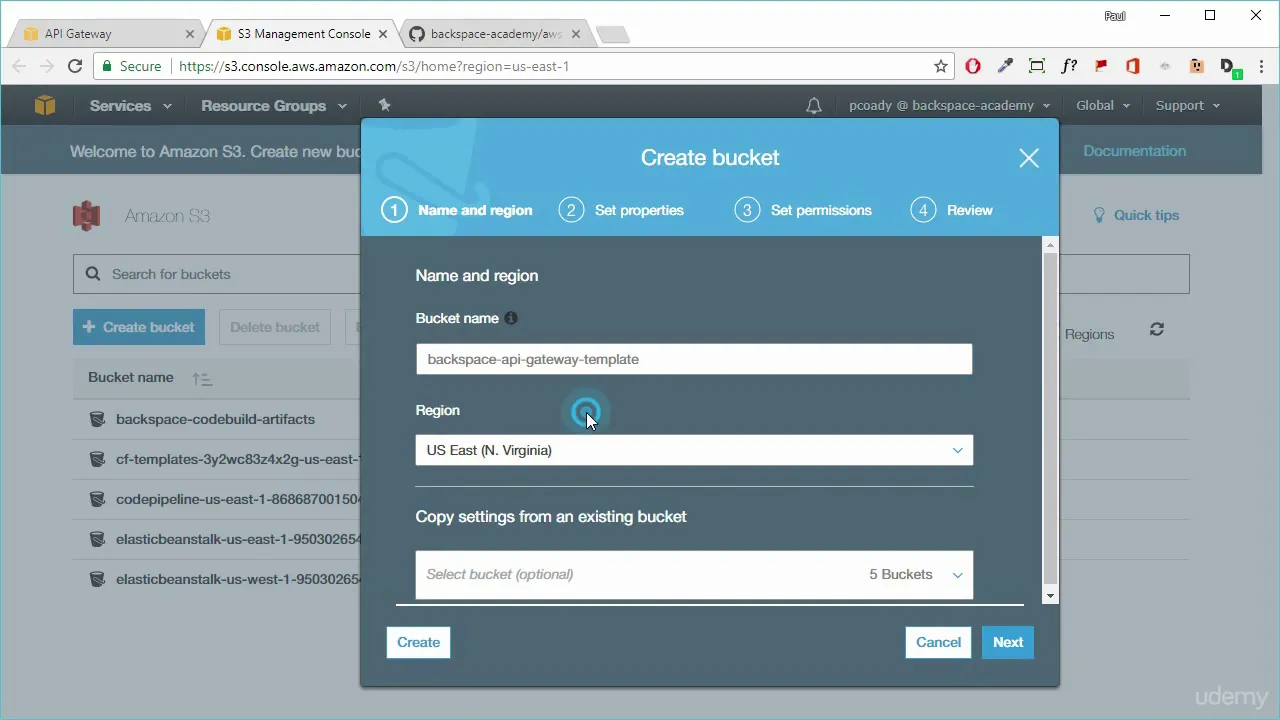Click the Quick tips lightbulb icon
This screenshot has width=1280, height=720.
(1099, 215)
